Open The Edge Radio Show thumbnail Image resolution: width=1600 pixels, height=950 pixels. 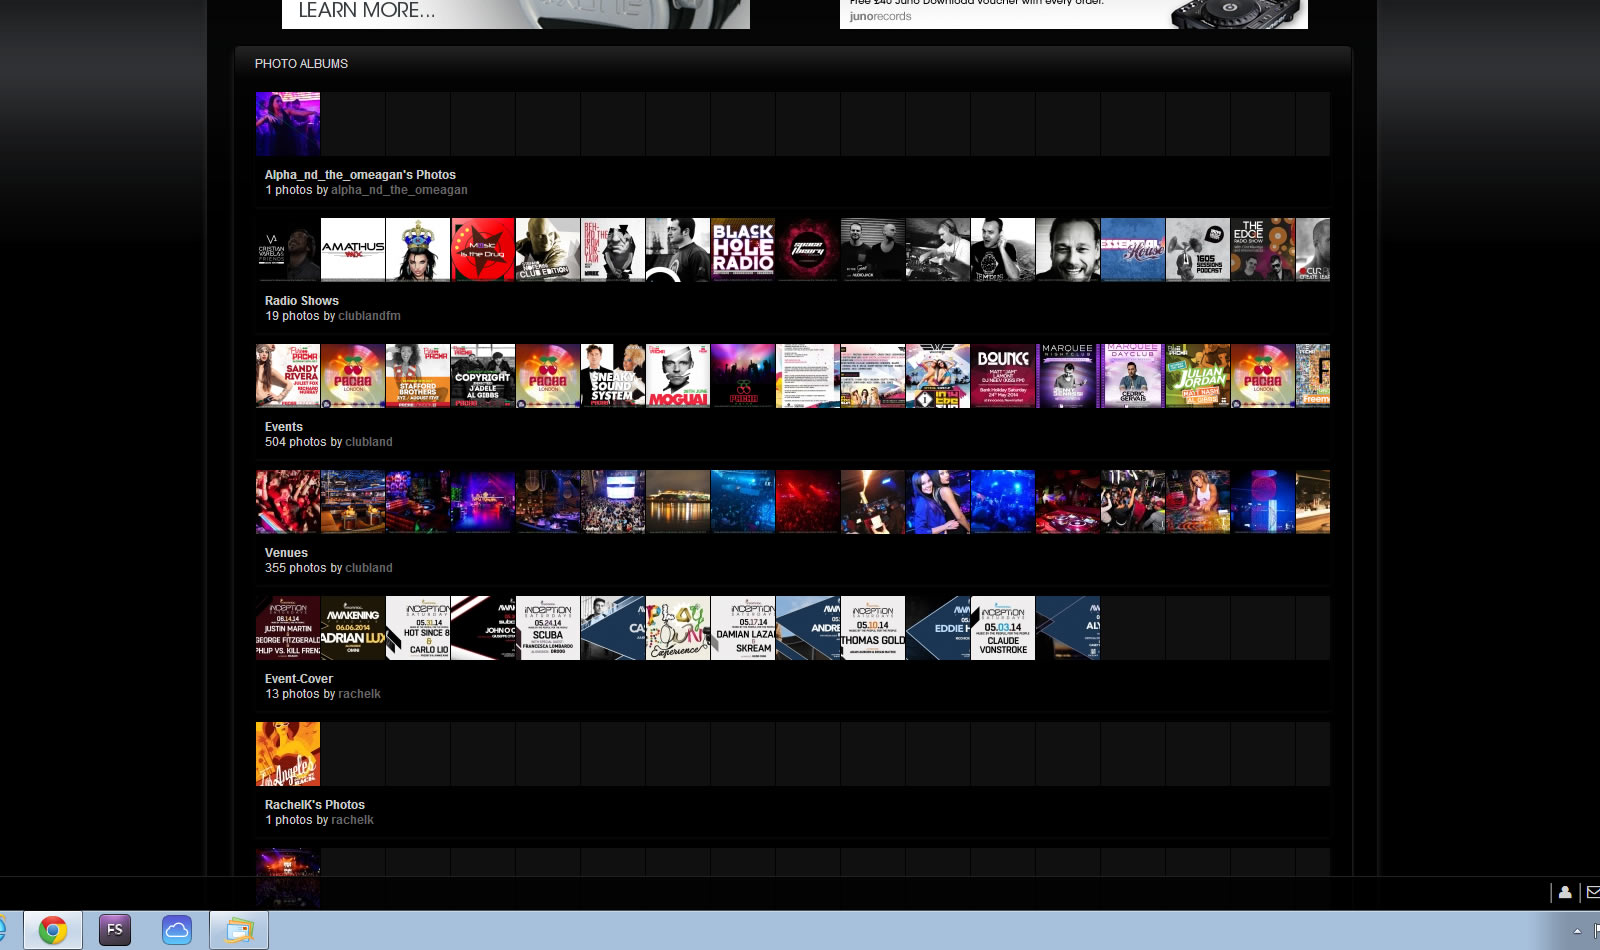coord(1263,250)
